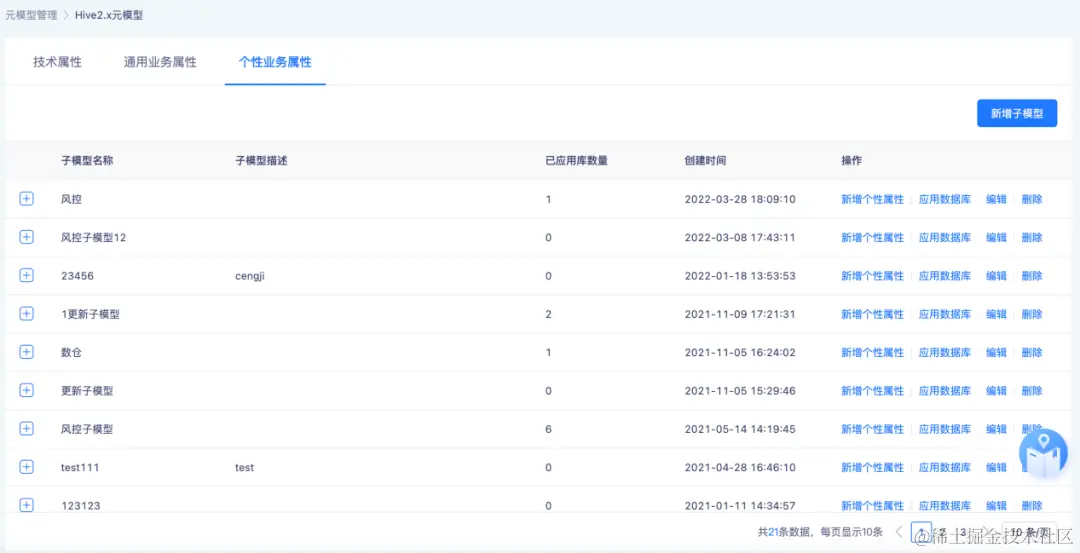Click 新增个性属性 for 风控子模型12

872,238
